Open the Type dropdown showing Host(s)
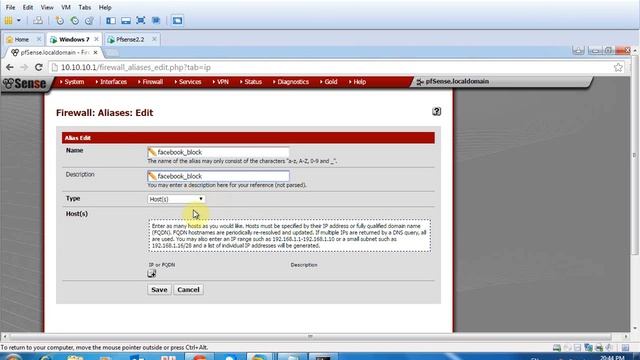 [176, 199]
